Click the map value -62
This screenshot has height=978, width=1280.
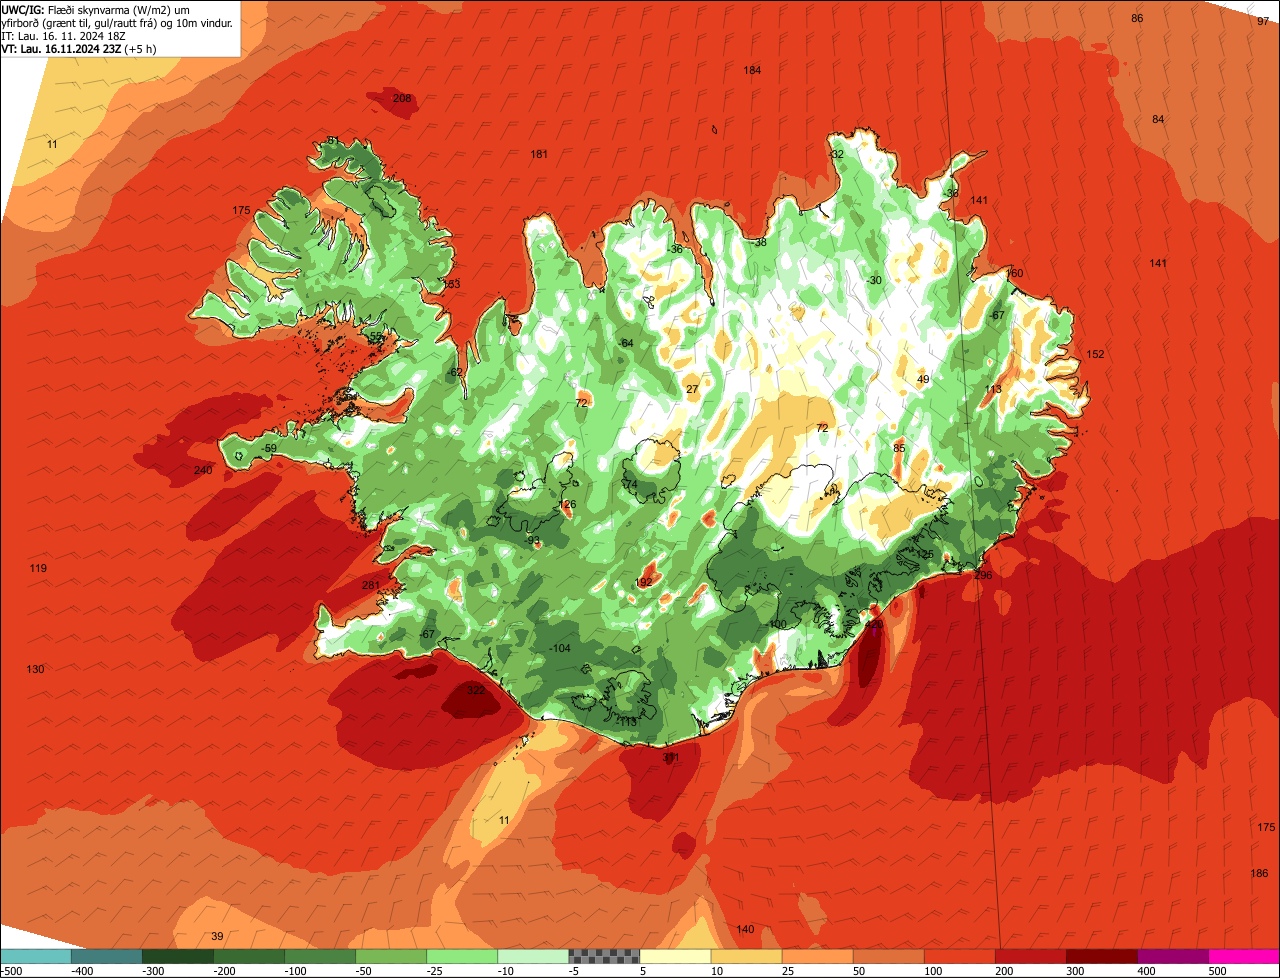click(x=455, y=372)
